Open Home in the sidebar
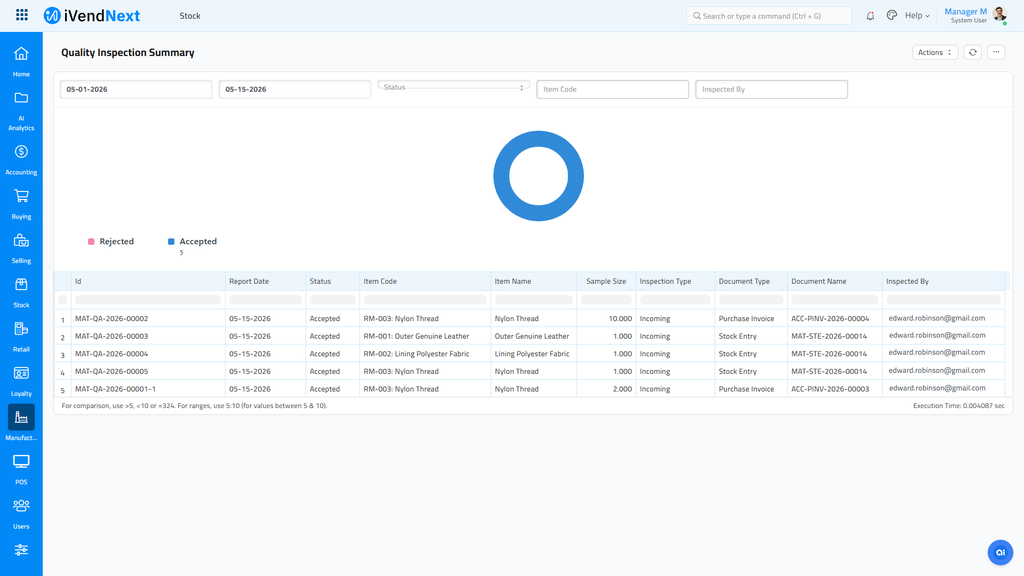 (x=21, y=61)
